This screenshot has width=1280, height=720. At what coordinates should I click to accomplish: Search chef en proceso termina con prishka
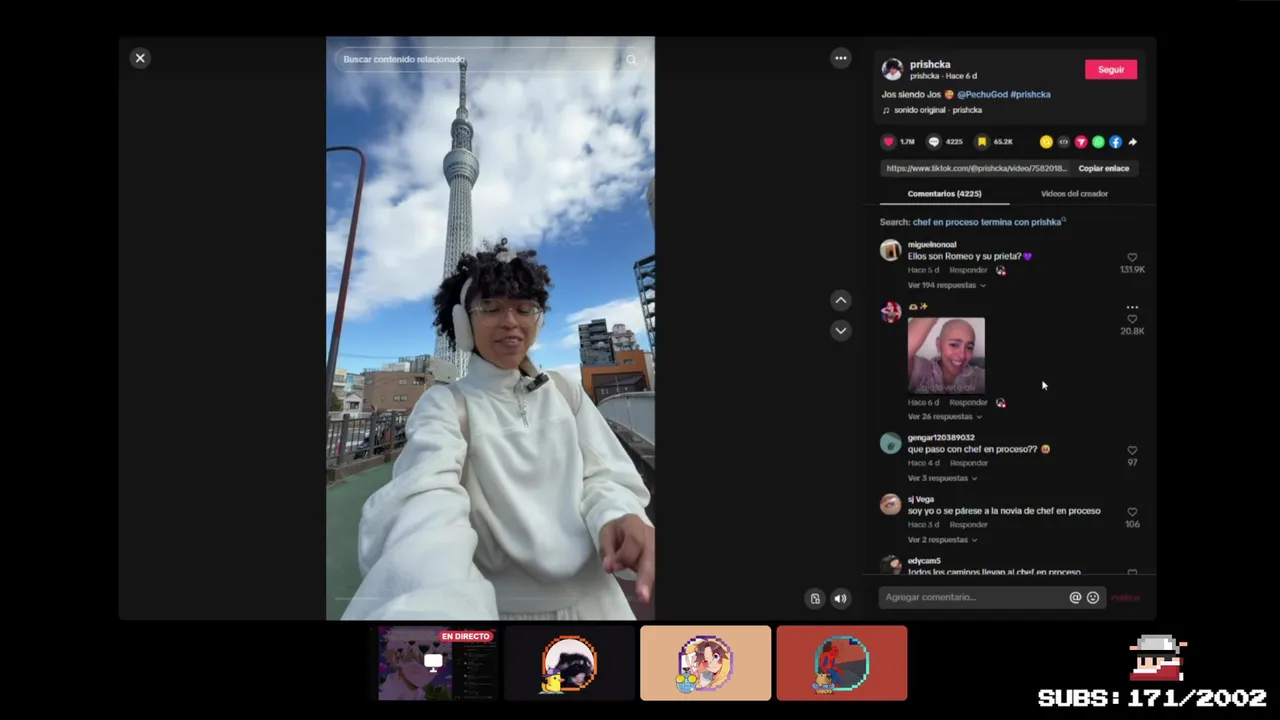987,222
